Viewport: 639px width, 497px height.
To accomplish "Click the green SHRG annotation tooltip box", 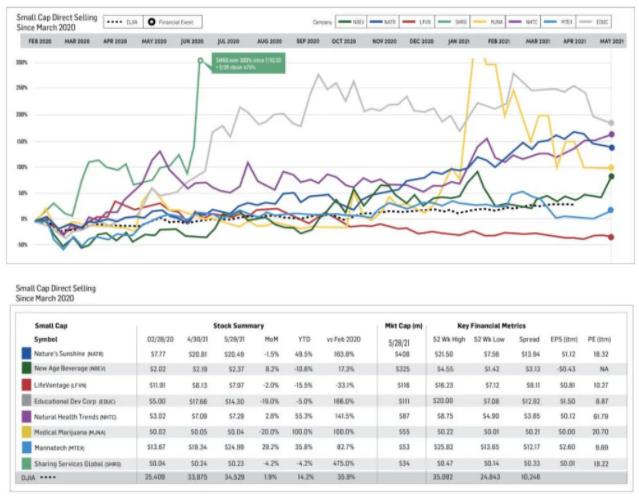I will (248, 63).
